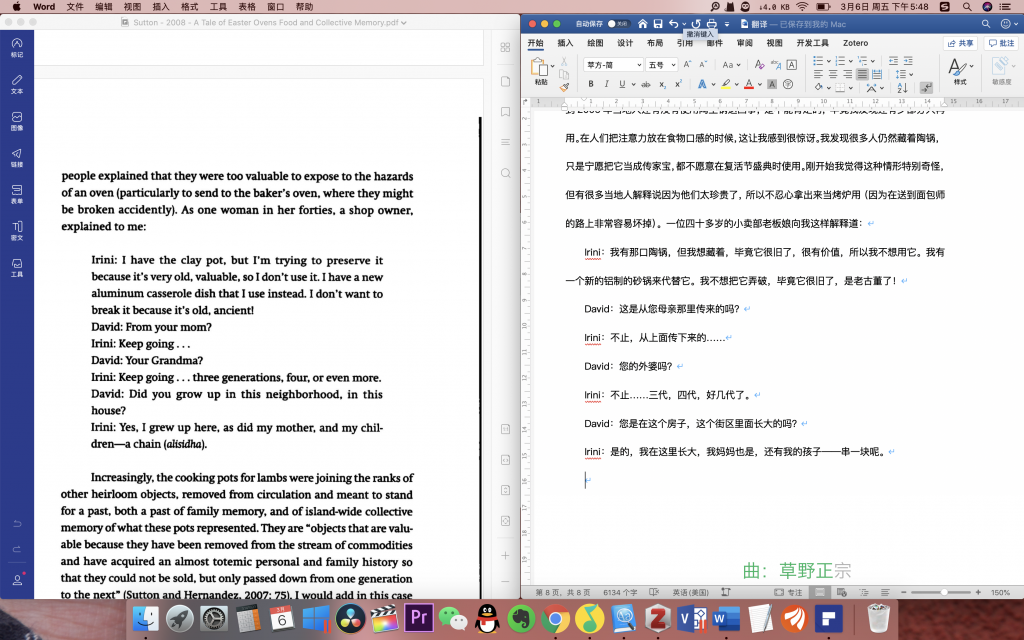This screenshot has height=640, width=1024.
Task: Select the 文本 text tool in PDF sidebar
Action: (x=17, y=83)
